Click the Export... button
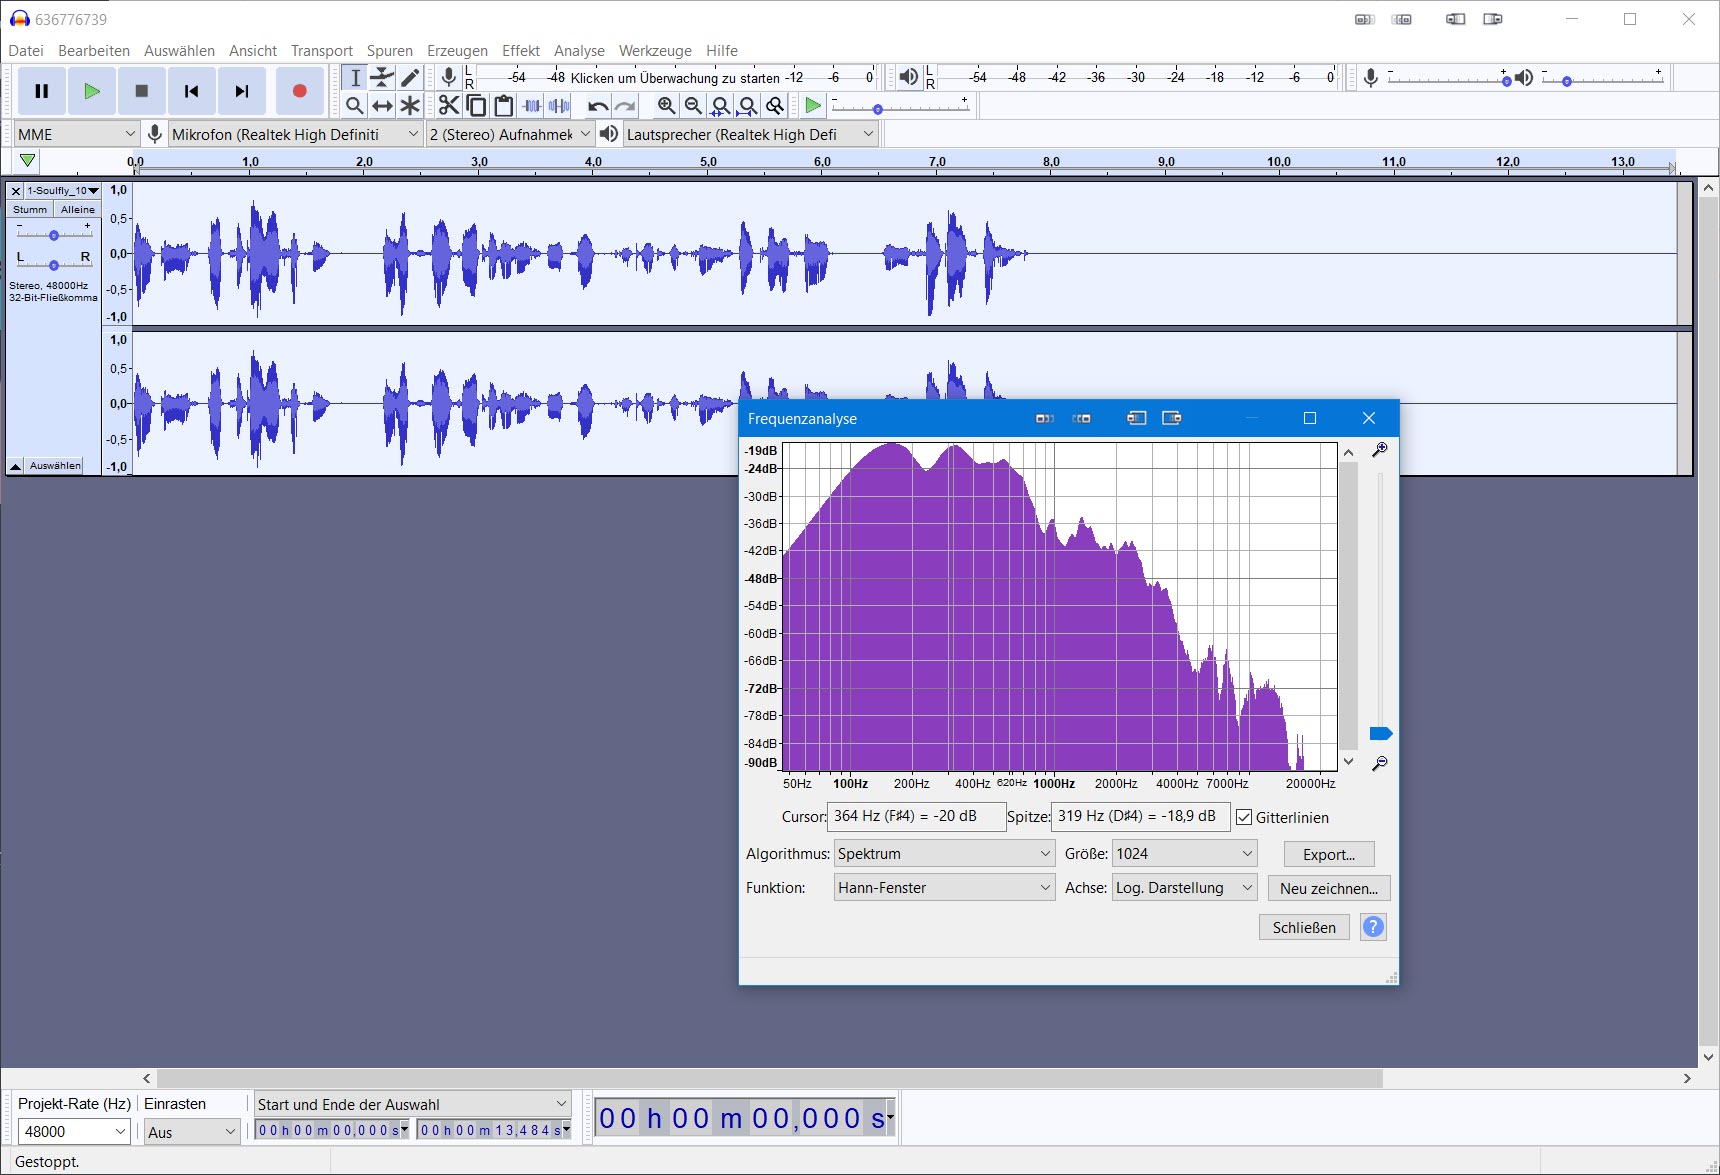1720x1175 pixels. click(1328, 855)
